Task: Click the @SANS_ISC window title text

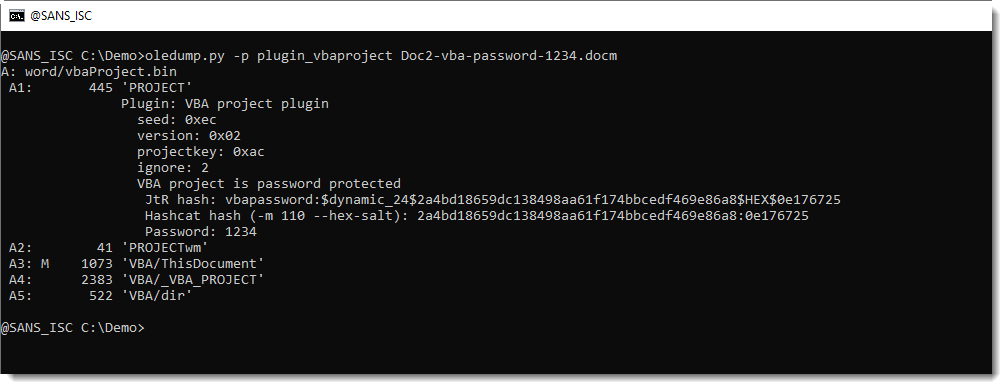Action: [x=61, y=16]
